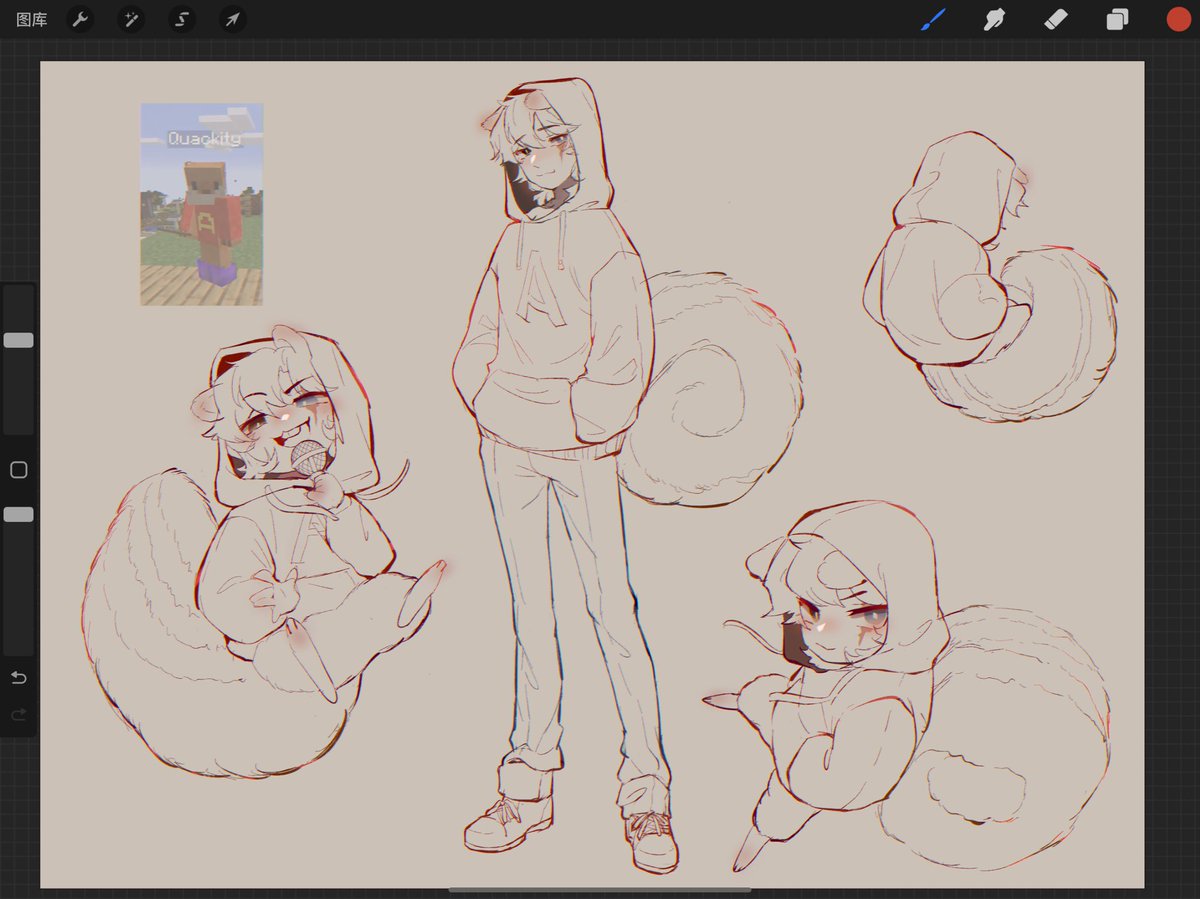
Task: Open the Adjustments magic wand menu
Action: pyautogui.click(x=131, y=19)
